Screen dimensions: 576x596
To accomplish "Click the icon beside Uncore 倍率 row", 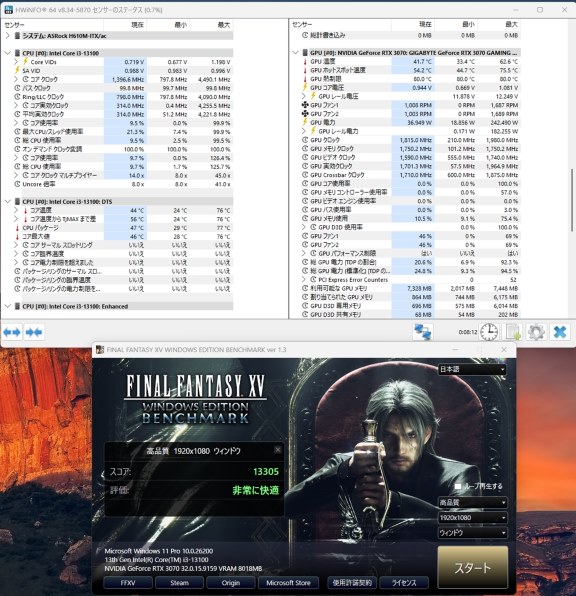I will (x=17, y=184).
